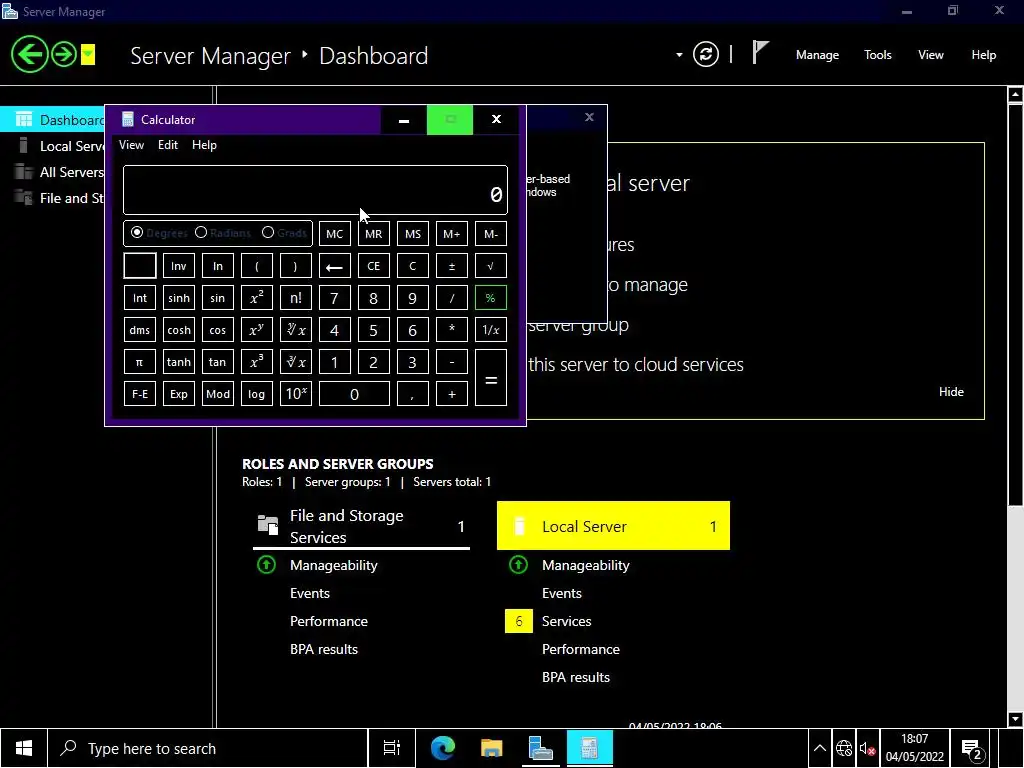Open the yellow Local Server tile header
Screen dimensions: 1024x768
click(x=613, y=526)
